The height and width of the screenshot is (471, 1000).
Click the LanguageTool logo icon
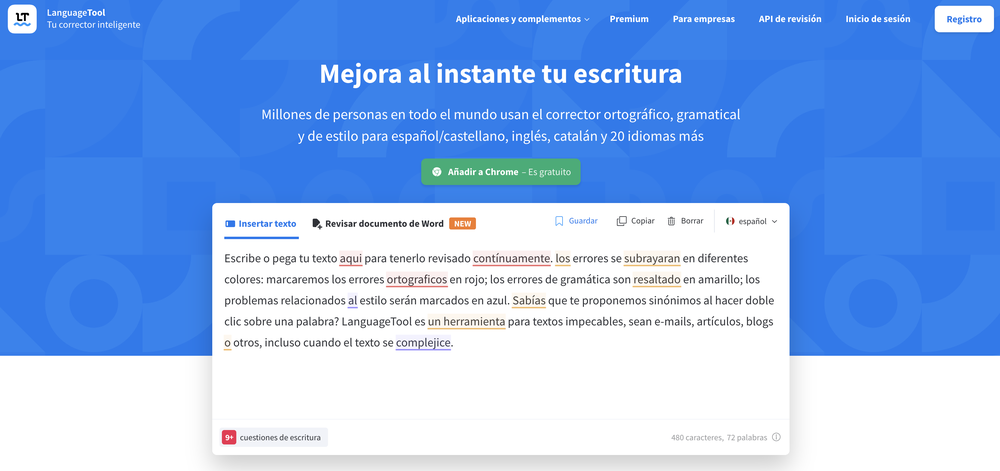(x=22, y=18)
